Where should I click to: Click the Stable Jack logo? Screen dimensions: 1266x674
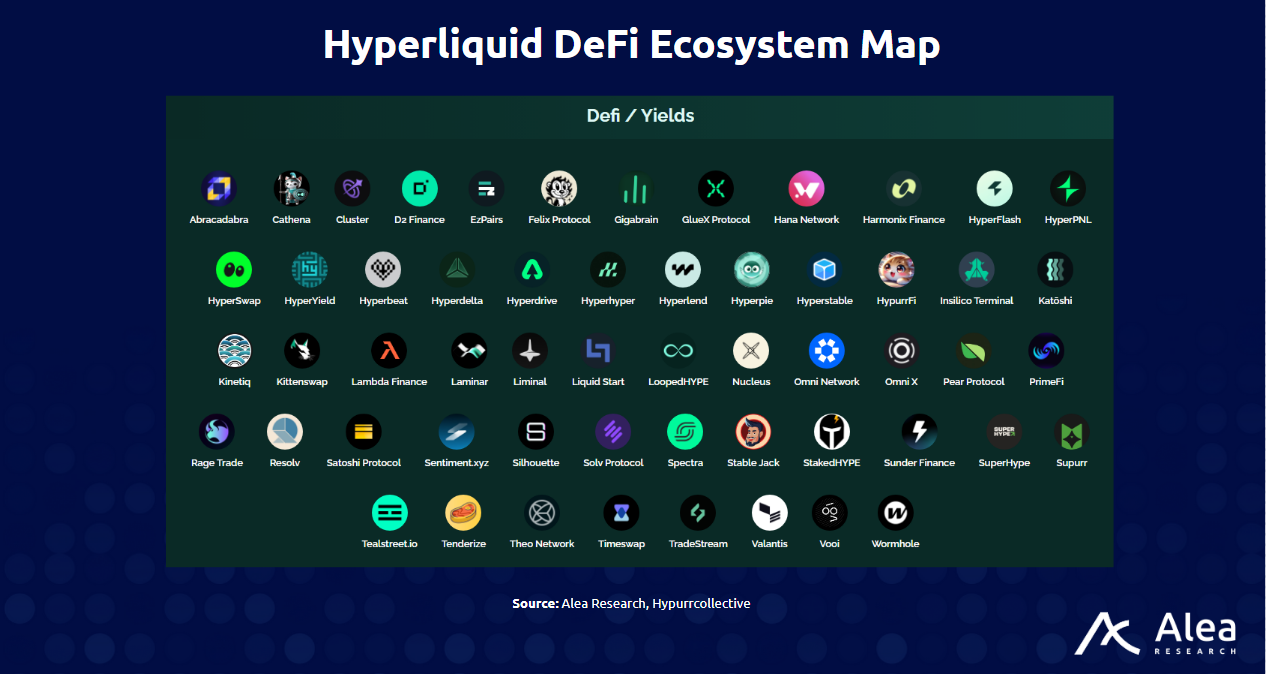(x=753, y=432)
